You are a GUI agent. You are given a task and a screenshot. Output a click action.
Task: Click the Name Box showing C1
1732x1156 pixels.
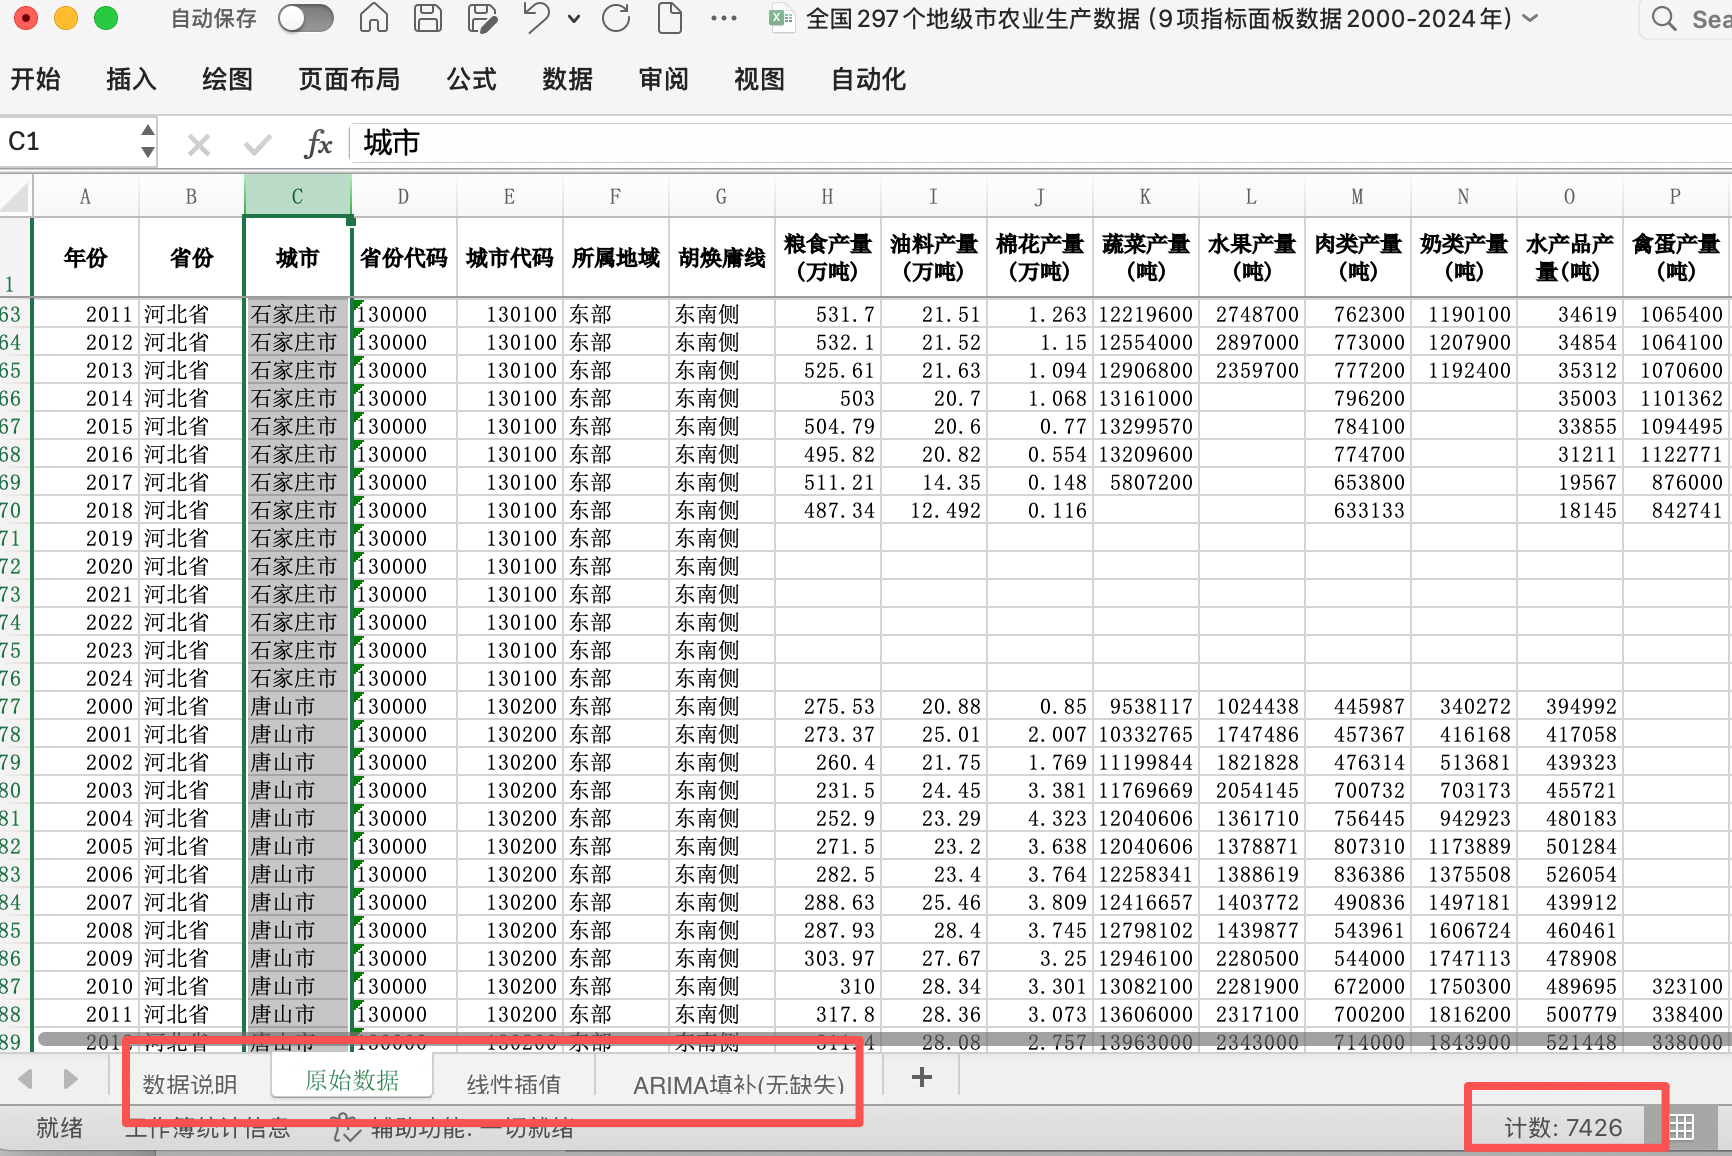(x=68, y=141)
